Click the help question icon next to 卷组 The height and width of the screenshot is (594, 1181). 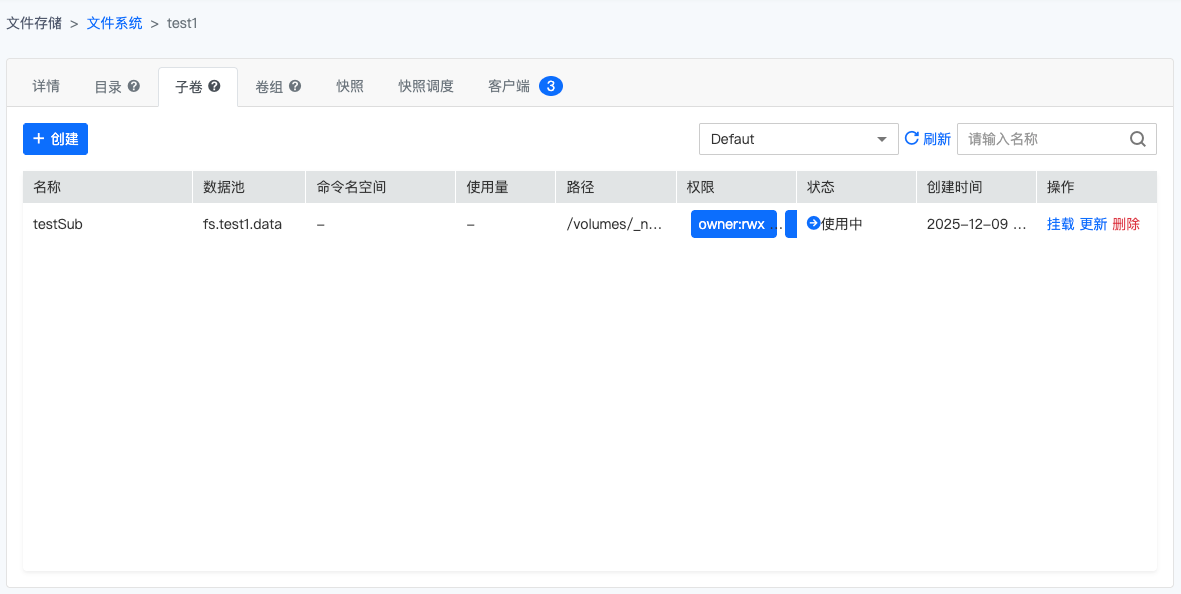(293, 86)
